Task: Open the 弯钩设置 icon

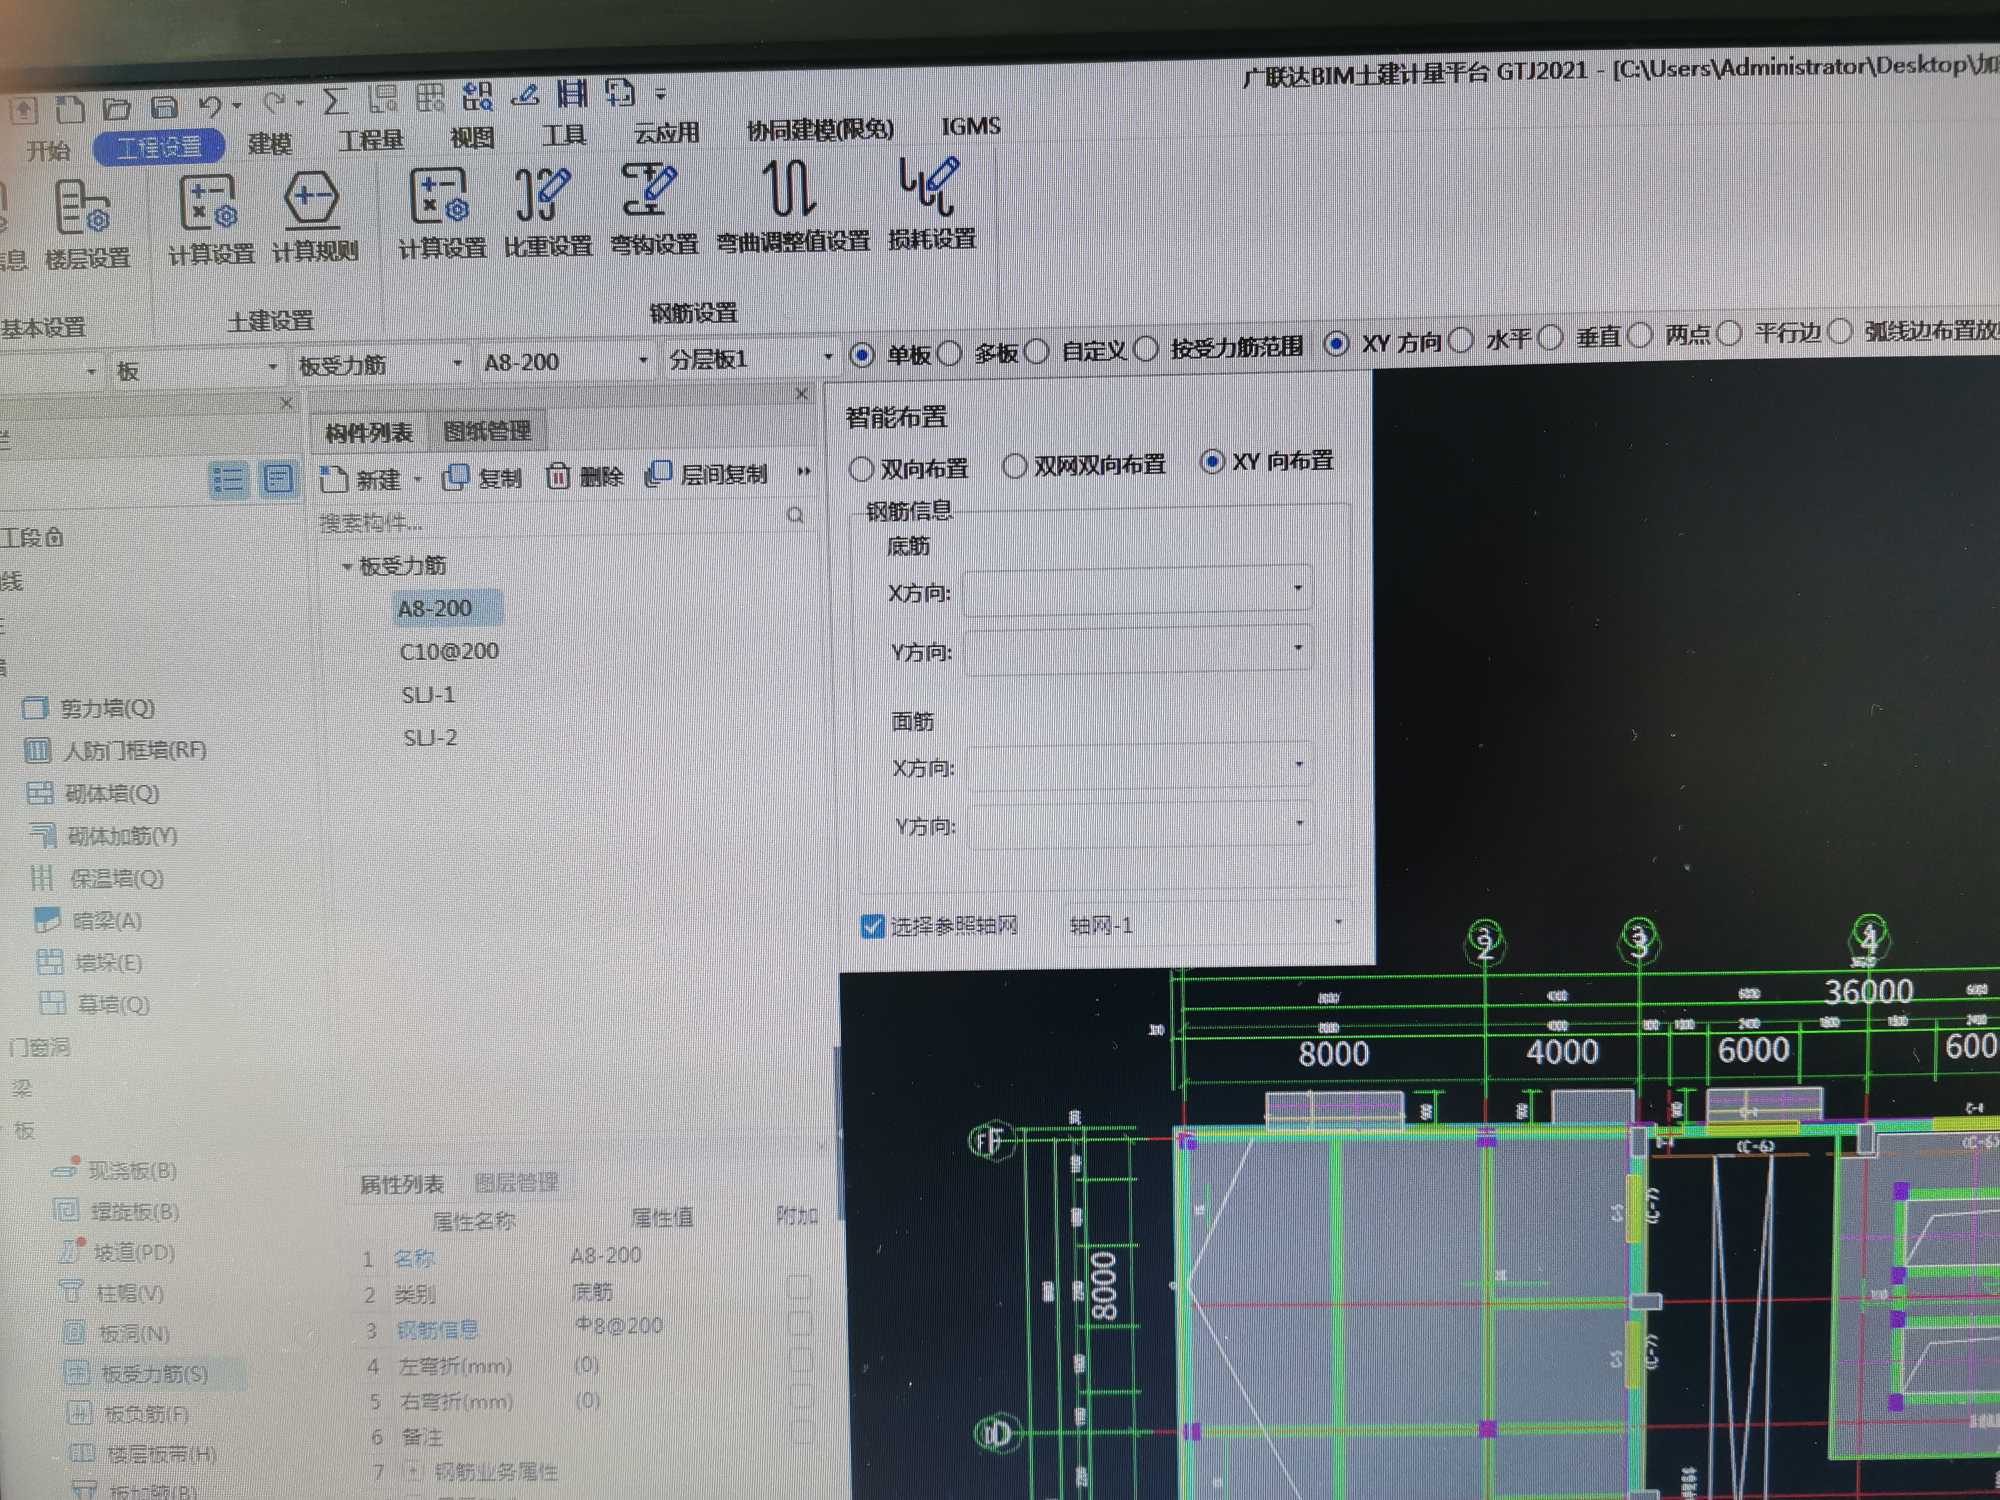Action: (x=653, y=209)
